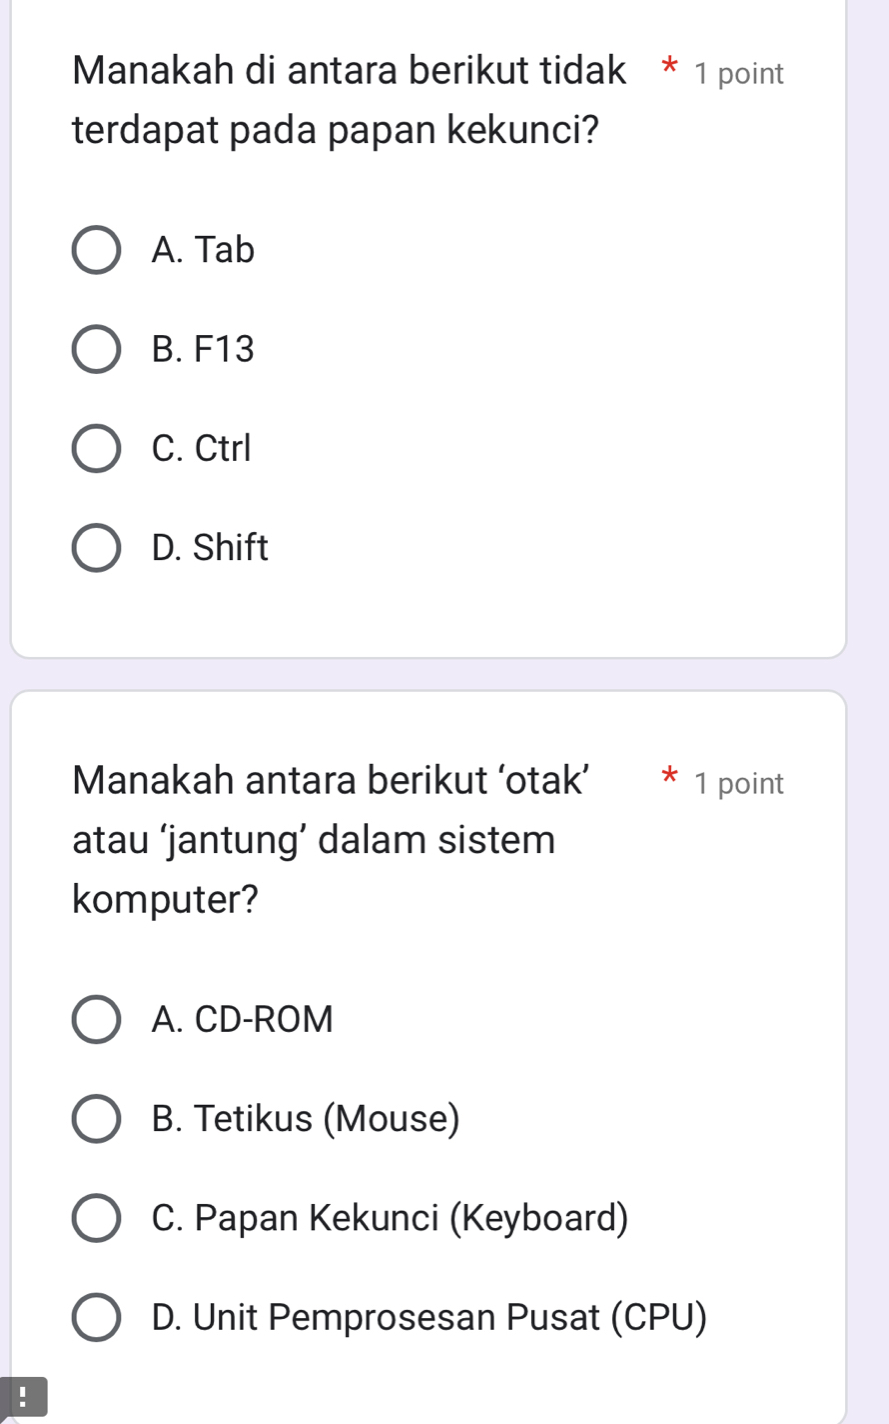This screenshot has width=889, height=1424.
Task: Click the 'A. Tab' answer label text
Action: coord(203,250)
